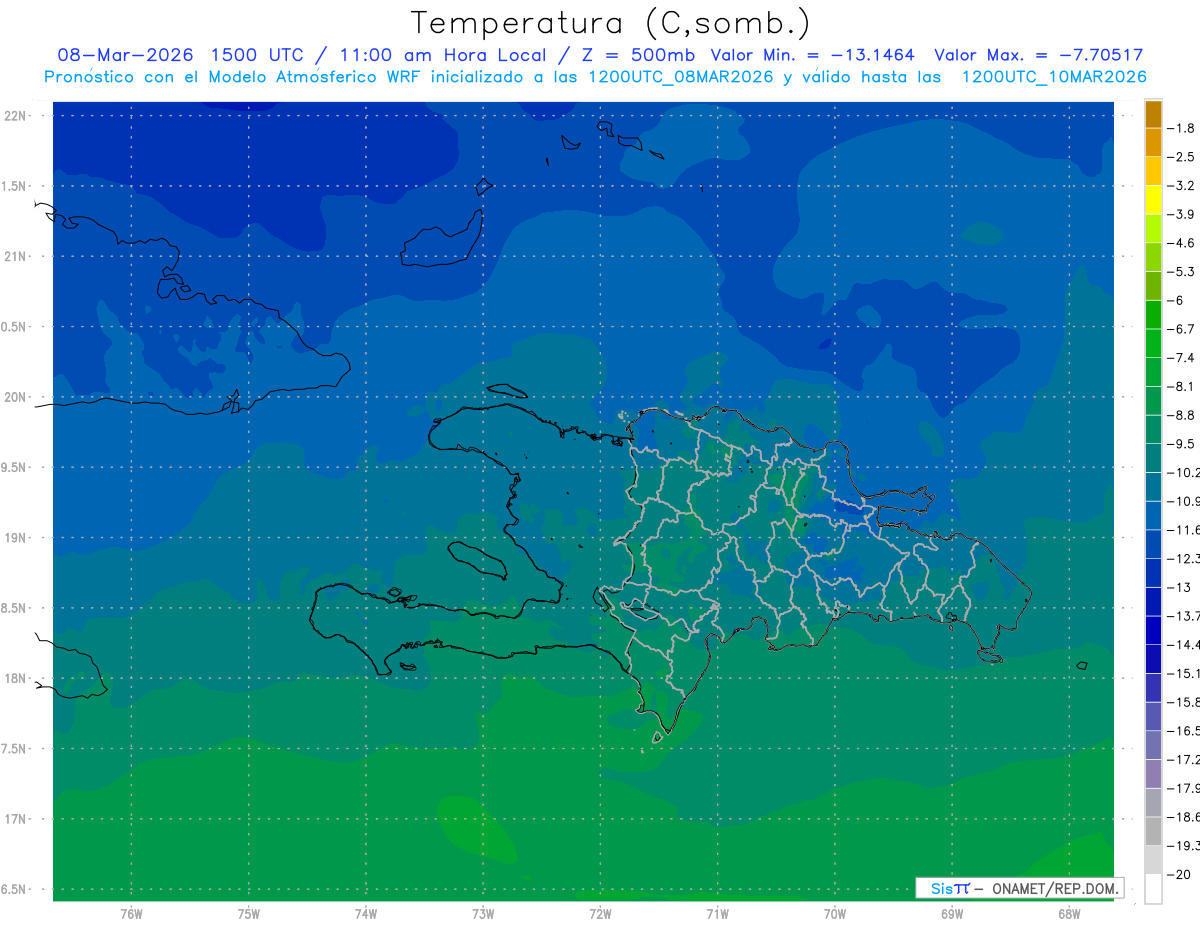Click the "17N" latitude label
The width and height of the screenshot is (1200, 927).
(x=16, y=819)
